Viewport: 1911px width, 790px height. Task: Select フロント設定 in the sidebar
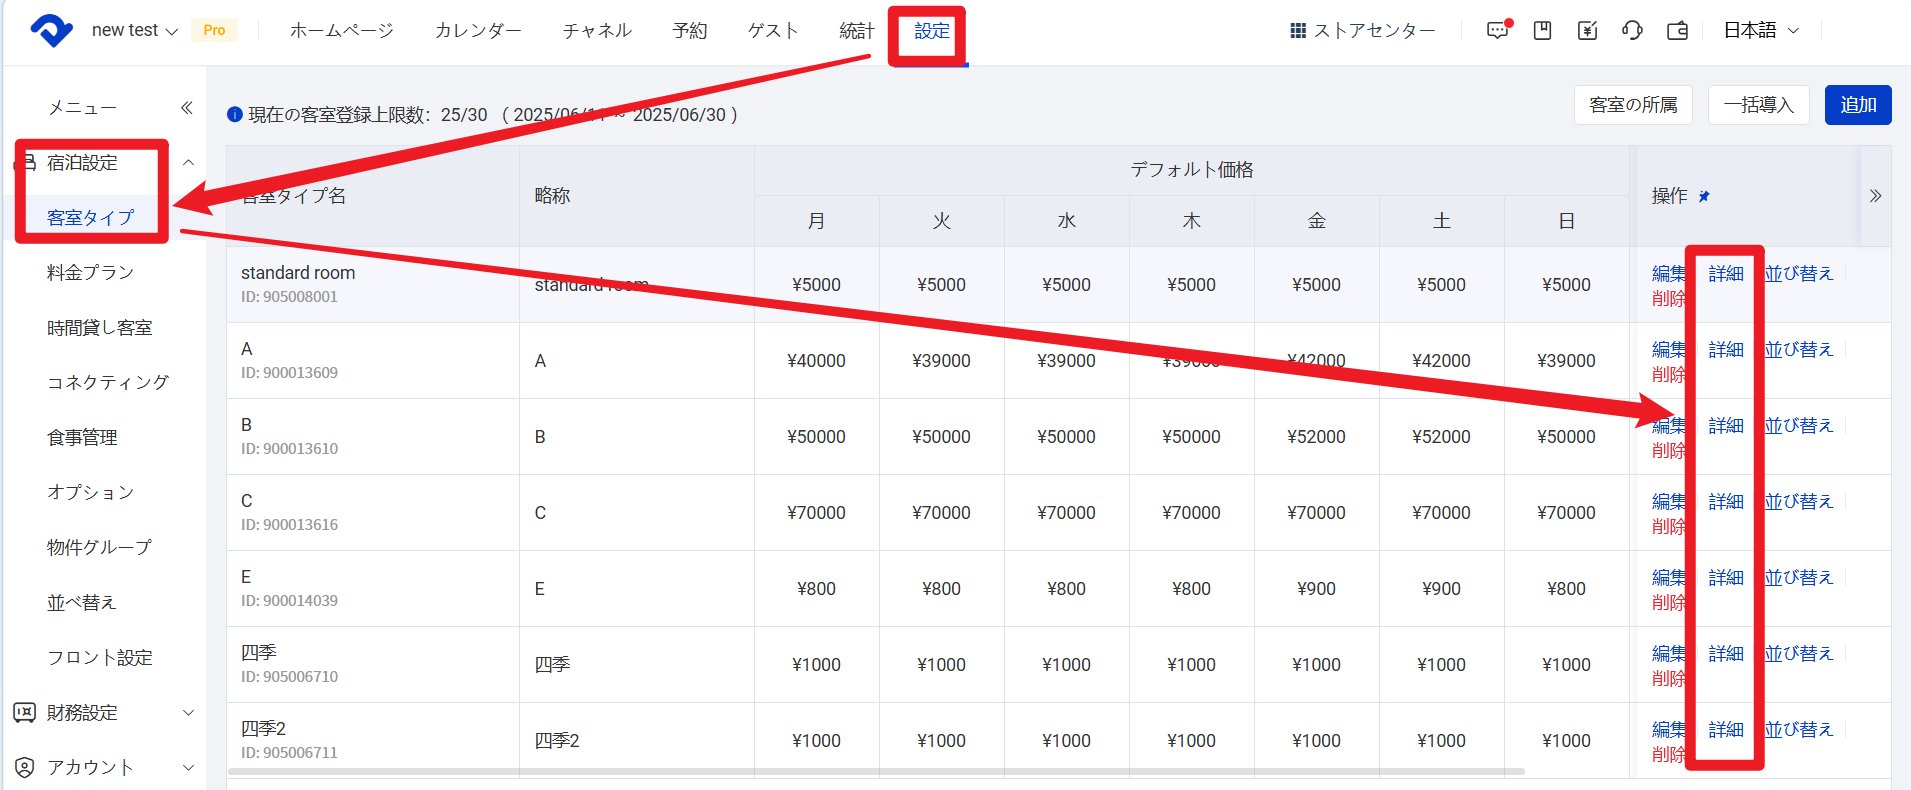pyautogui.click(x=99, y=657)
